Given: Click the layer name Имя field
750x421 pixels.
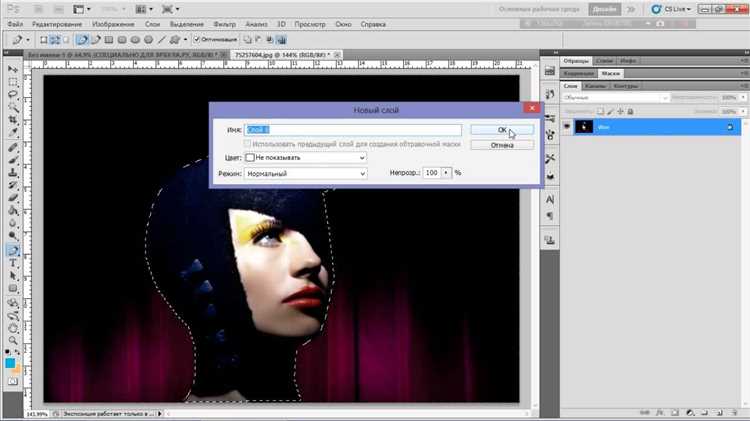Looking at the screenshot, I should 353,130.
